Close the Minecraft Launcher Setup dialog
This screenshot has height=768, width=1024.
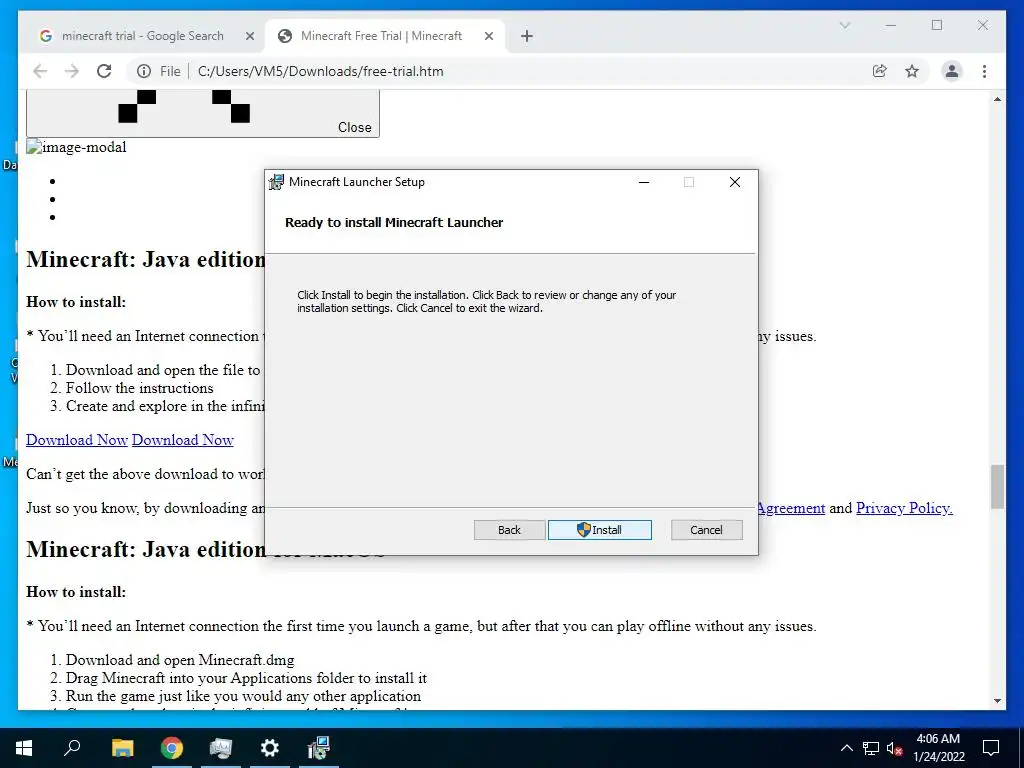point(735,182)
